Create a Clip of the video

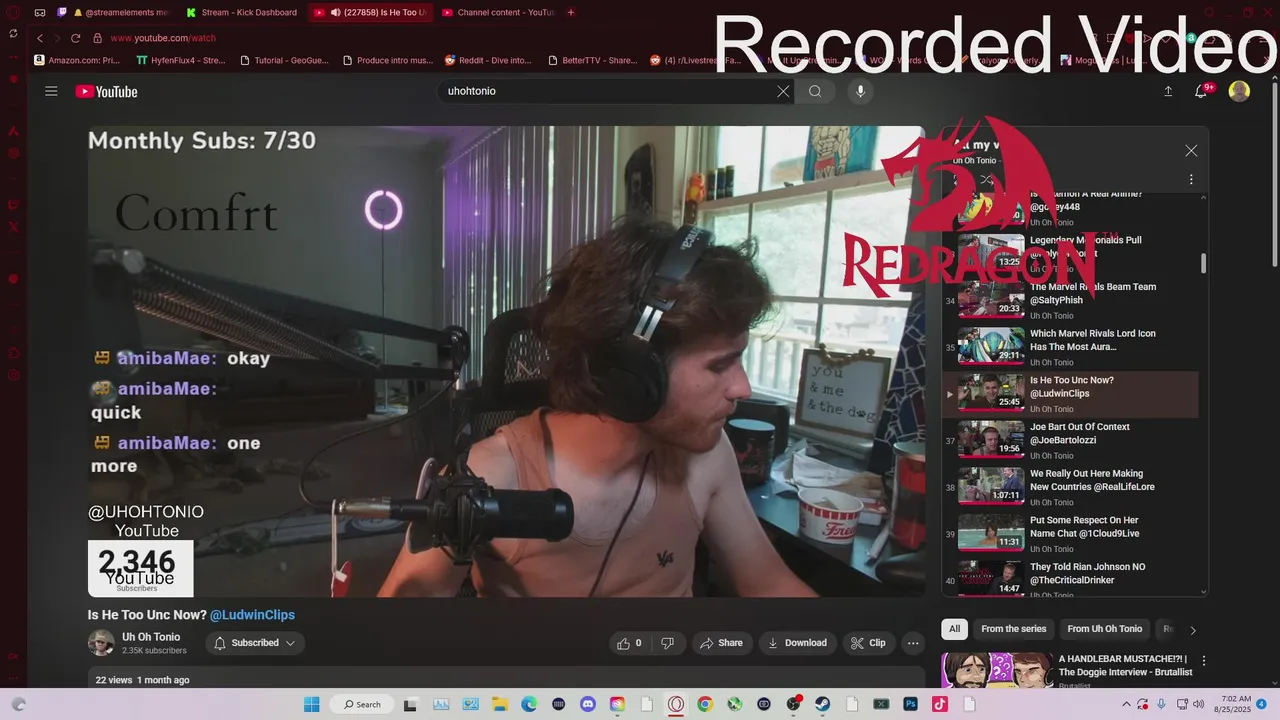(868, 643)
